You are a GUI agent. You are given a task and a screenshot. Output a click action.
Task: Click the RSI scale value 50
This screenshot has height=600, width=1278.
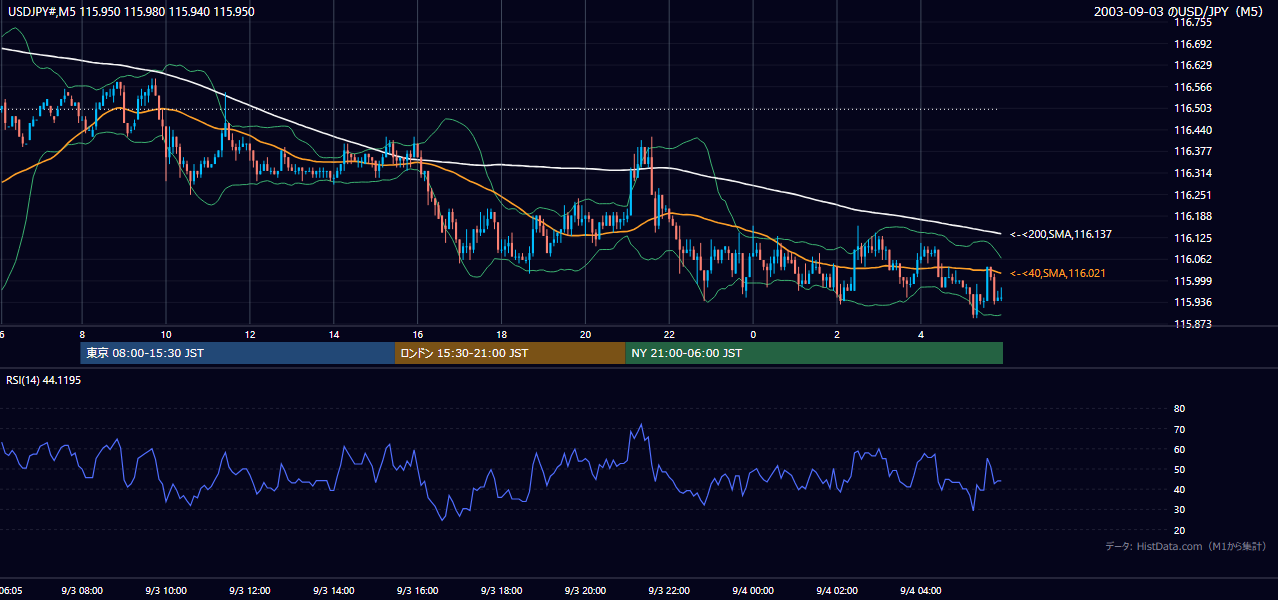click(1179, 469)
